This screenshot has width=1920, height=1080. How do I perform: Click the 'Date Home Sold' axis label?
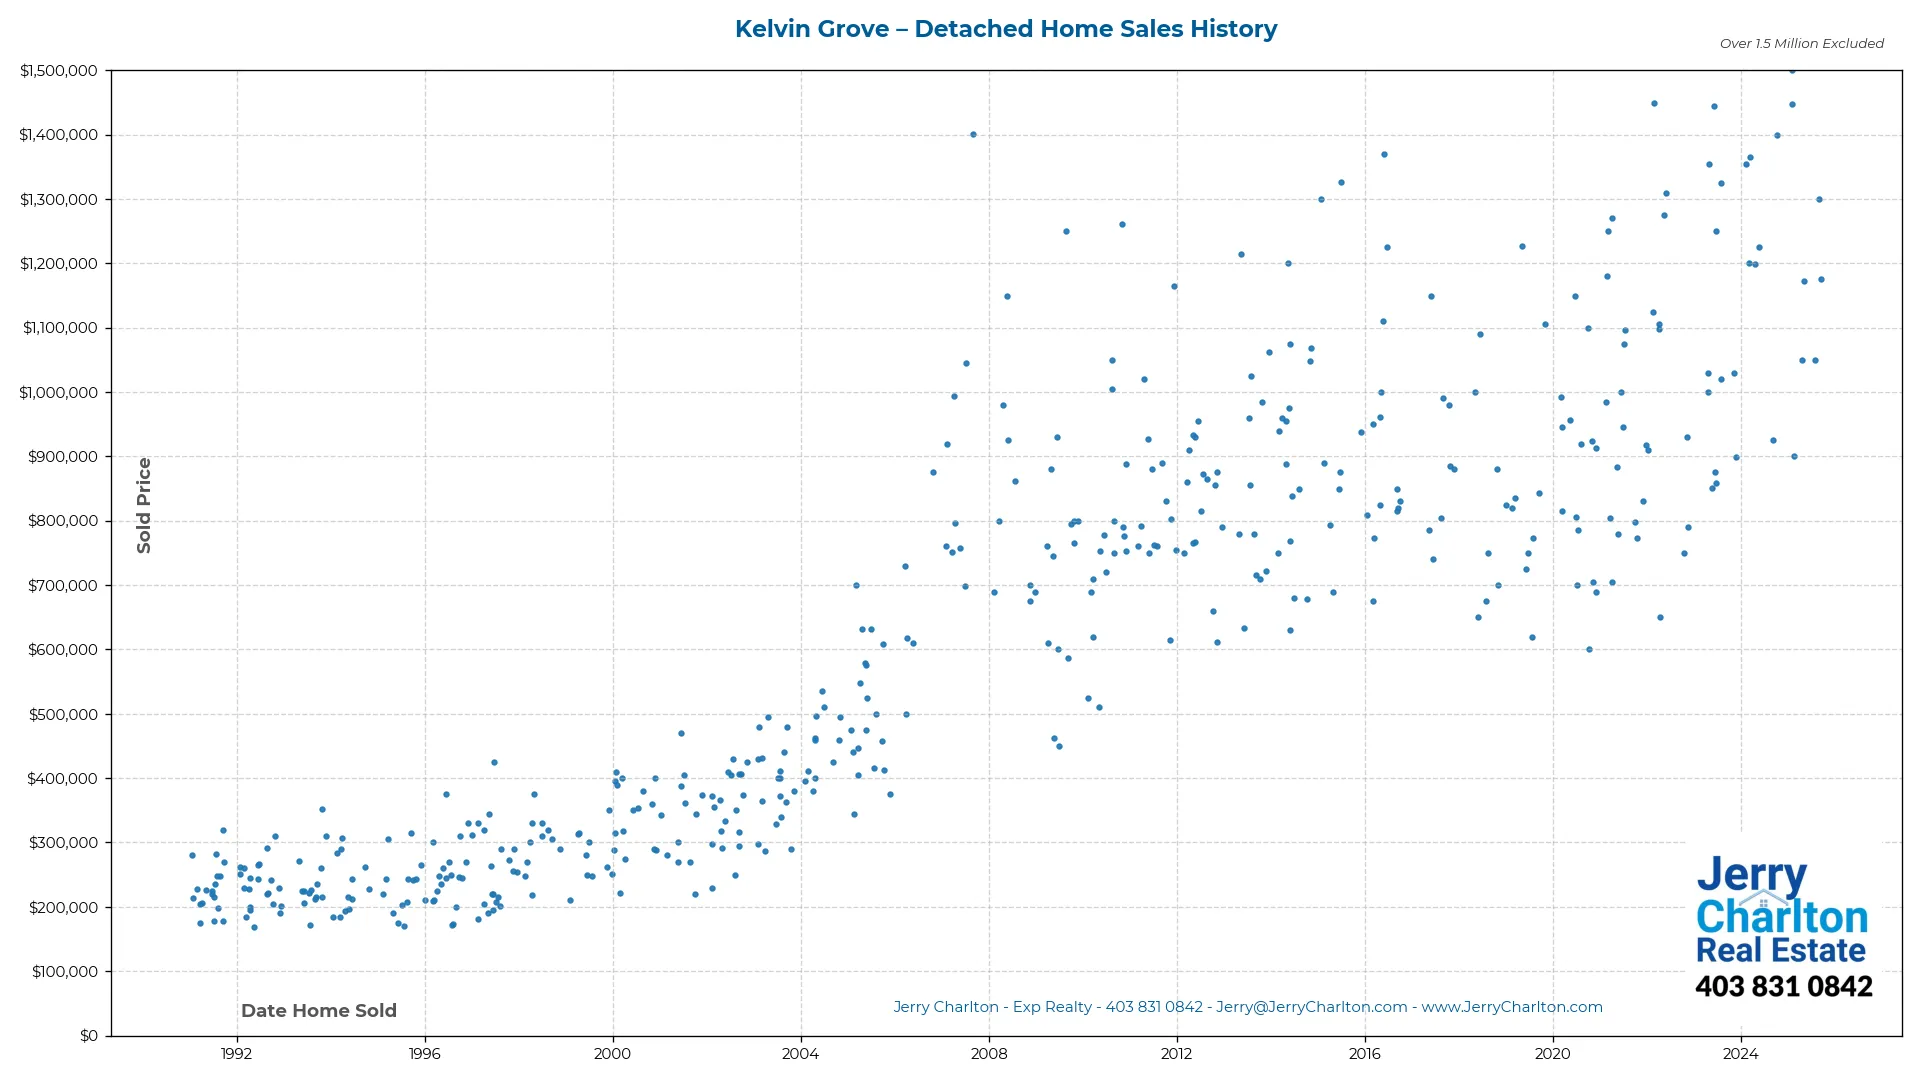click(318, 1011)
